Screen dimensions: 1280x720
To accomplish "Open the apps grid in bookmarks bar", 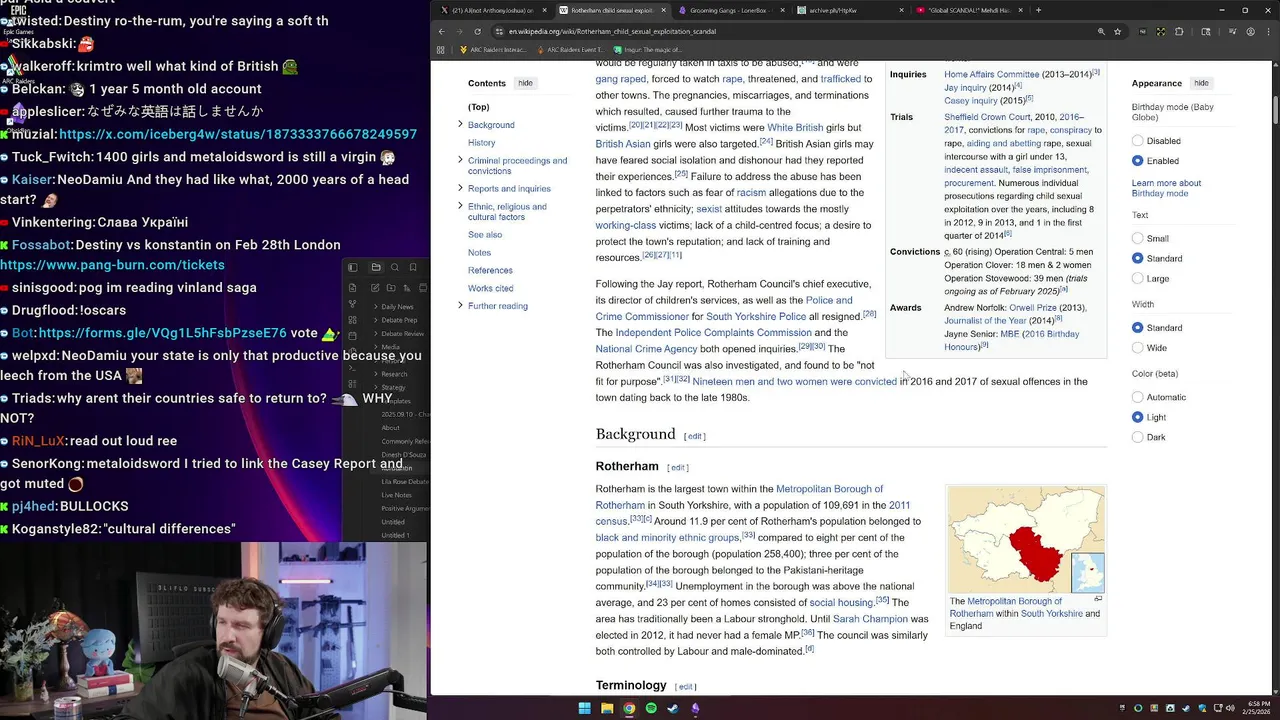I will (x=441, y=49).
